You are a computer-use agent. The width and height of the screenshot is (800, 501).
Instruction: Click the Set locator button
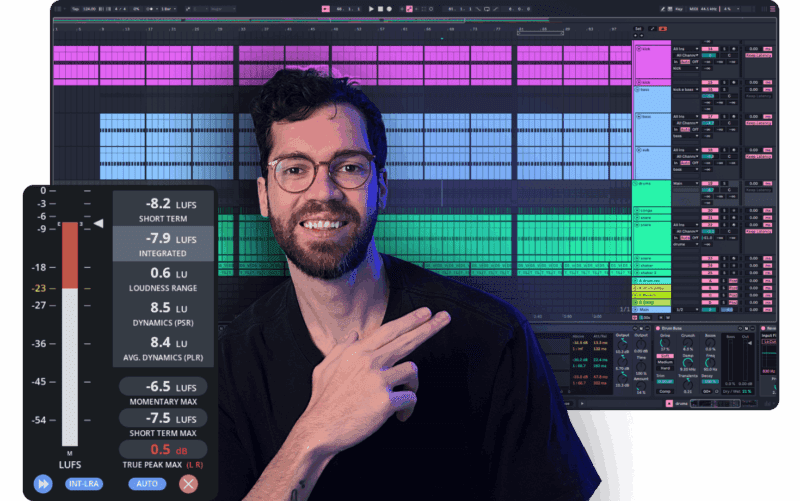tap(638, 29)
